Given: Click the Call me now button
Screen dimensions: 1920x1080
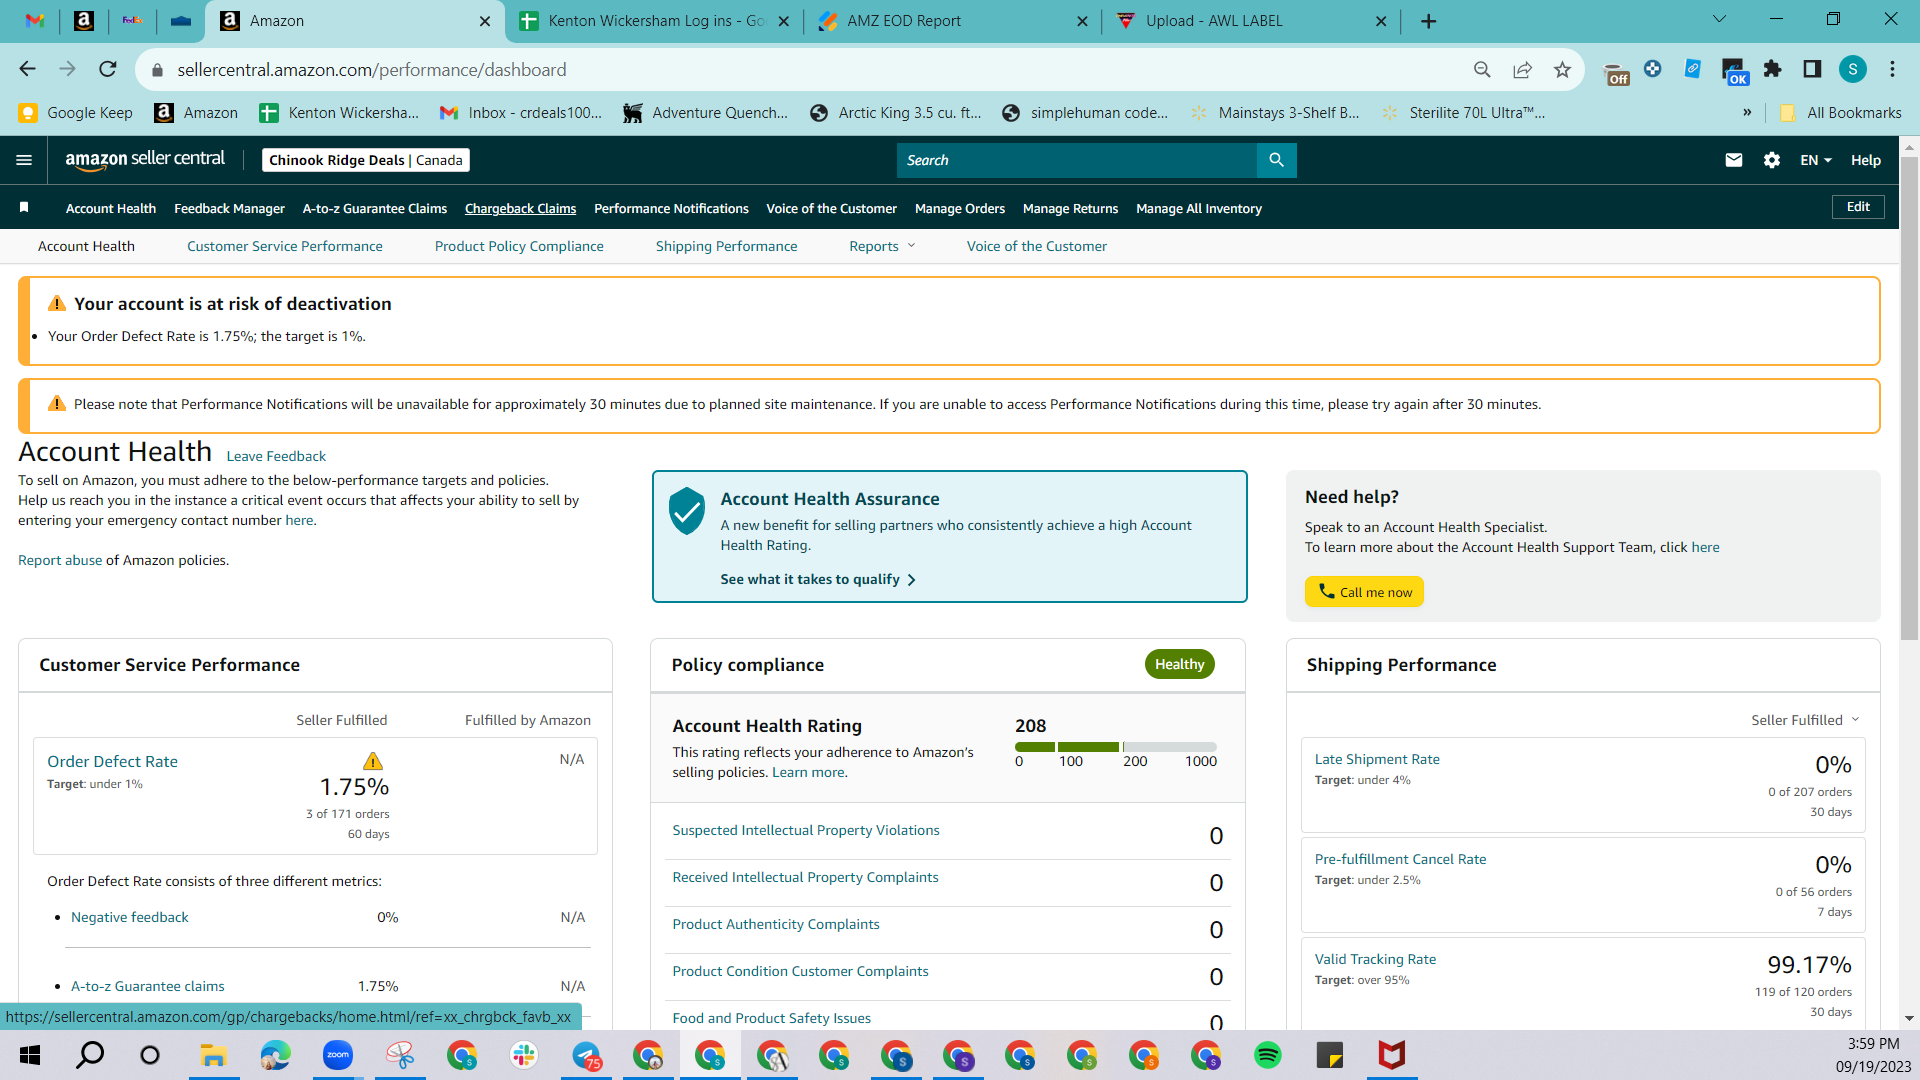Looking at the screenshot, I should (x=1364, y=592).
